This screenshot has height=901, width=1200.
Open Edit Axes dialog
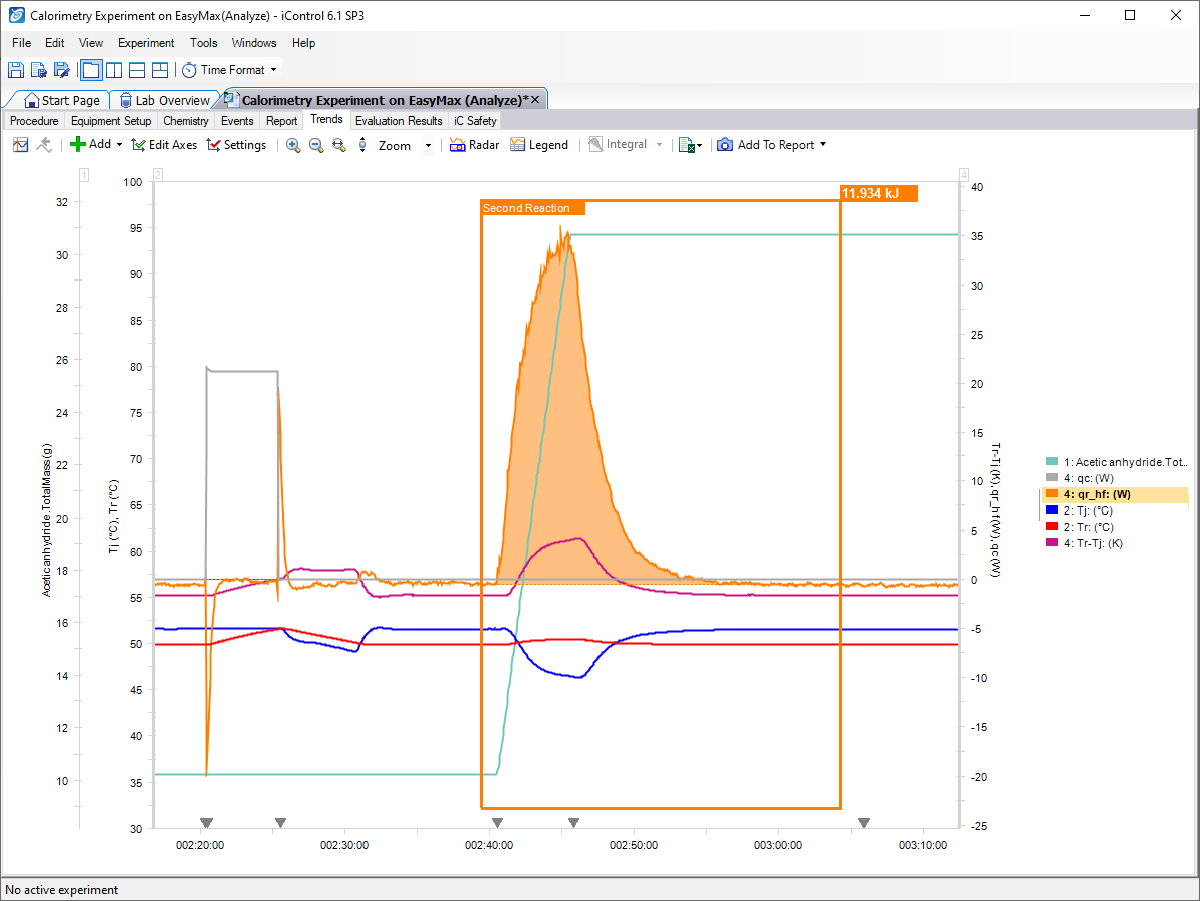coord(164,145)
